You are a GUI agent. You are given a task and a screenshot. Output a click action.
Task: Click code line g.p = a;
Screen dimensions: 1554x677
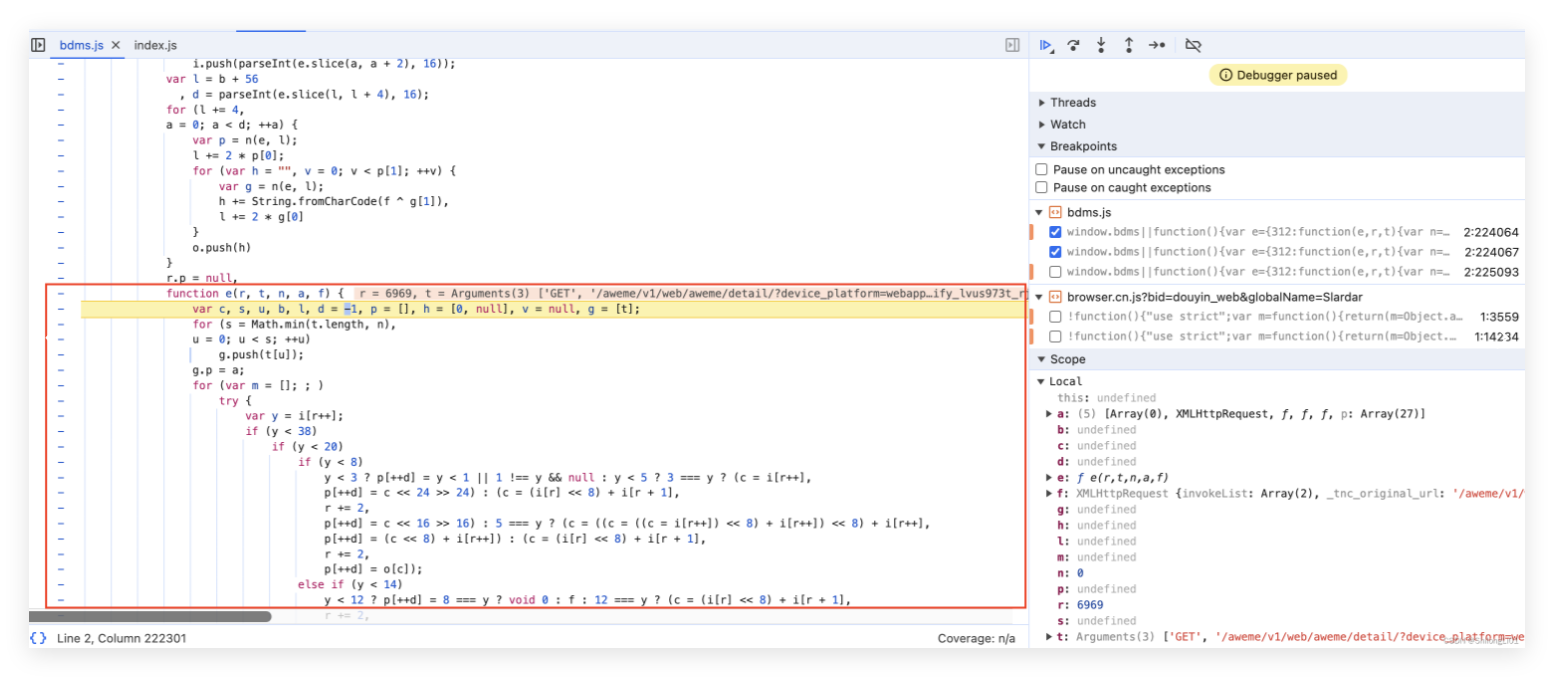tap(219, 370)
